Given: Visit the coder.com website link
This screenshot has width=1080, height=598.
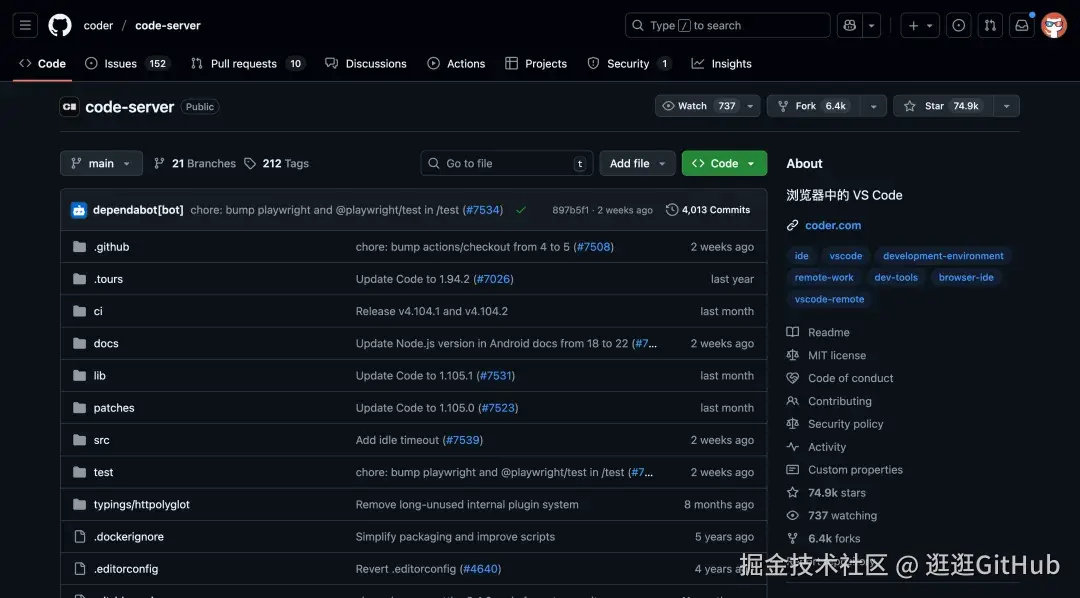Looking at the screenshot, I should coord(833,225).
